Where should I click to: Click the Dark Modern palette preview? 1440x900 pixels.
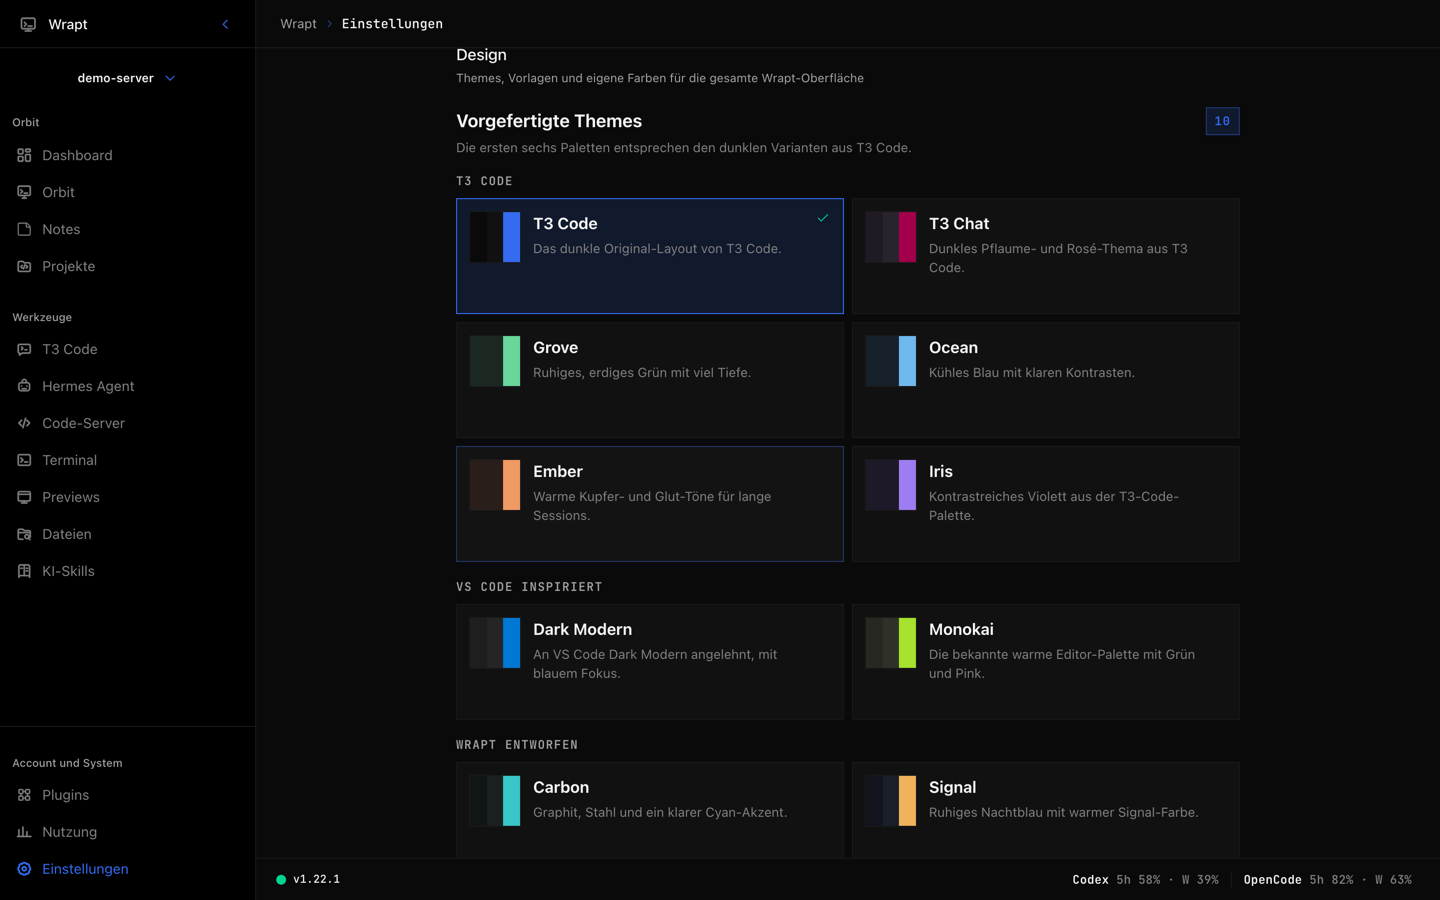pyautogui.click(x=495, y=643)
